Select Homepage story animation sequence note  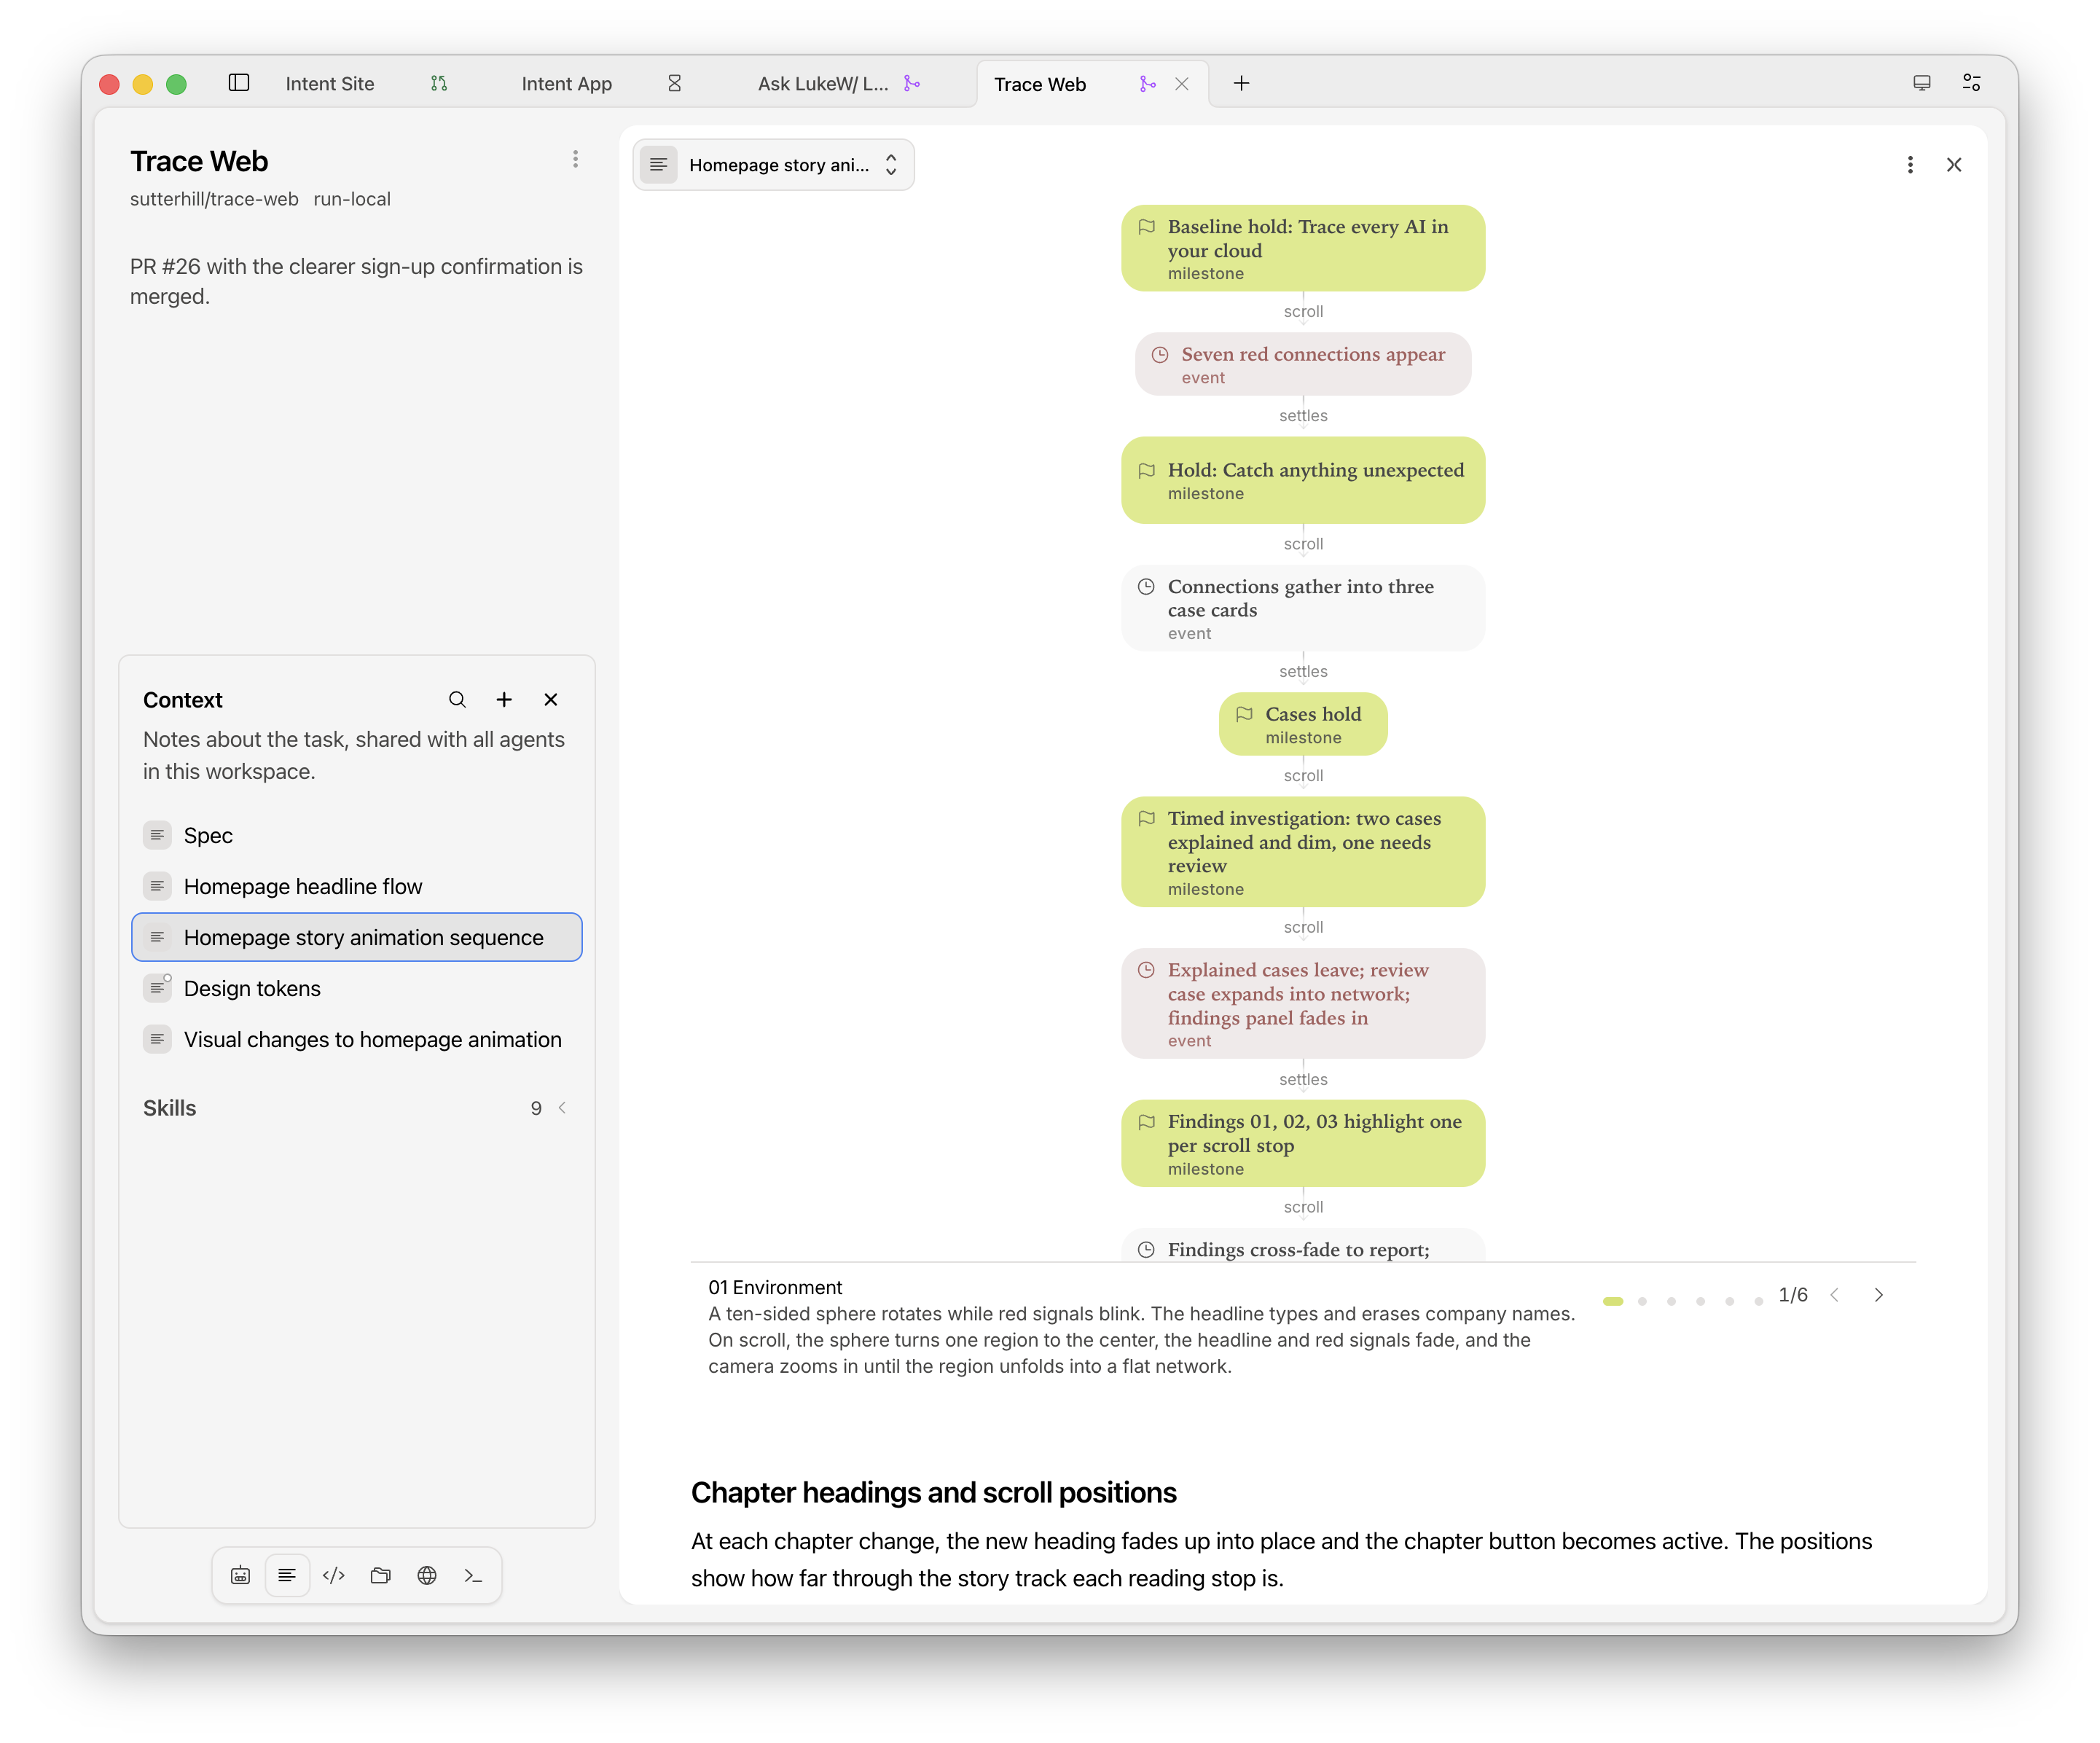coord(357,938)
